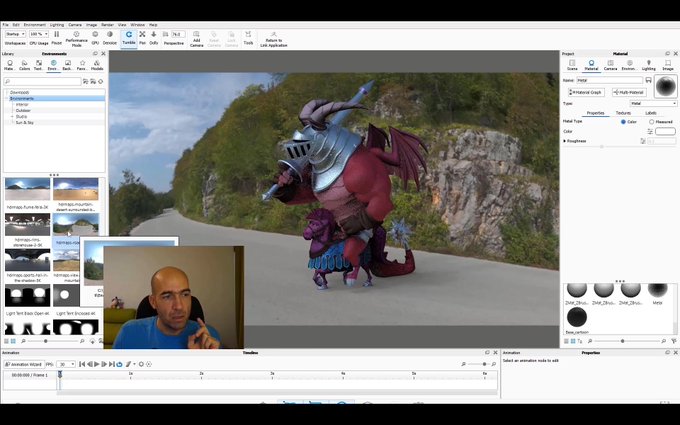Screen dimensions: 680x425
Task: Open the Render menu
Action: (107, 25)
